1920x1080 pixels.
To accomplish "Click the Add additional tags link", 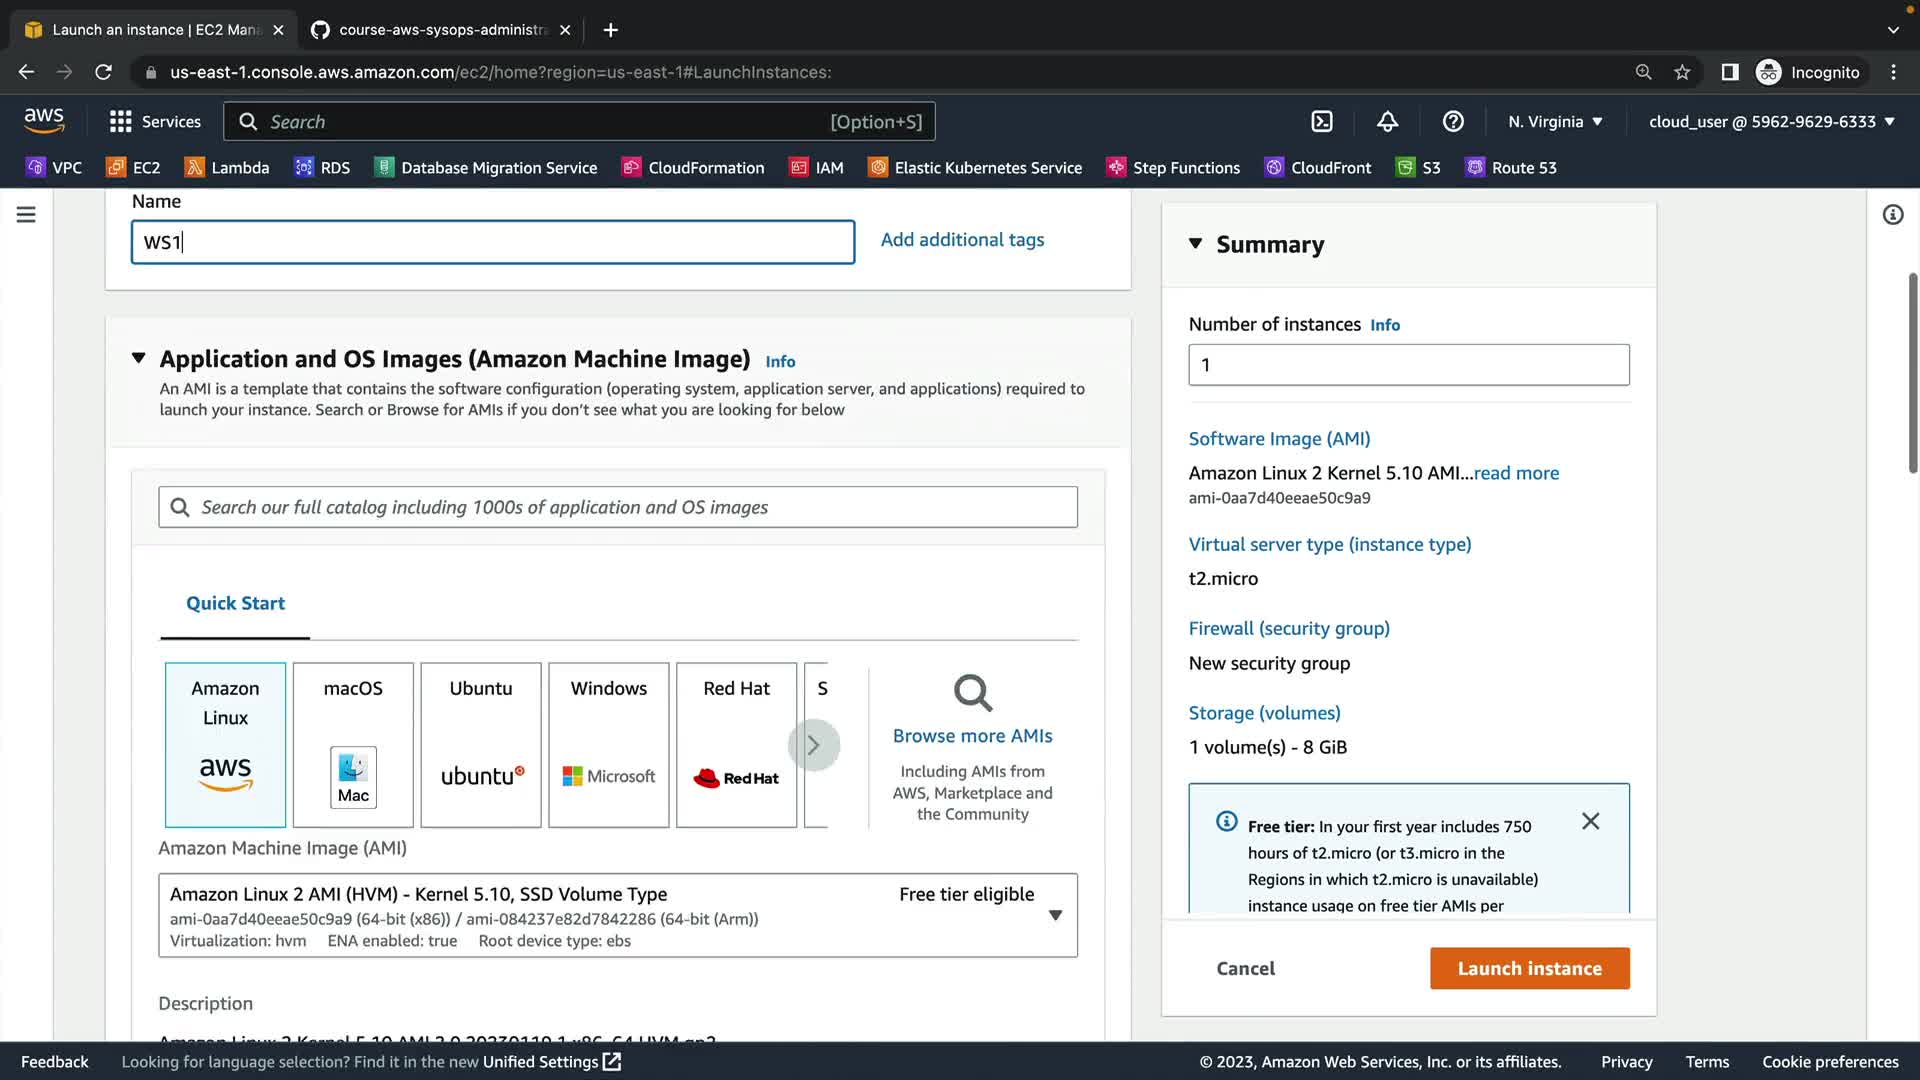I will coord(962,240).
